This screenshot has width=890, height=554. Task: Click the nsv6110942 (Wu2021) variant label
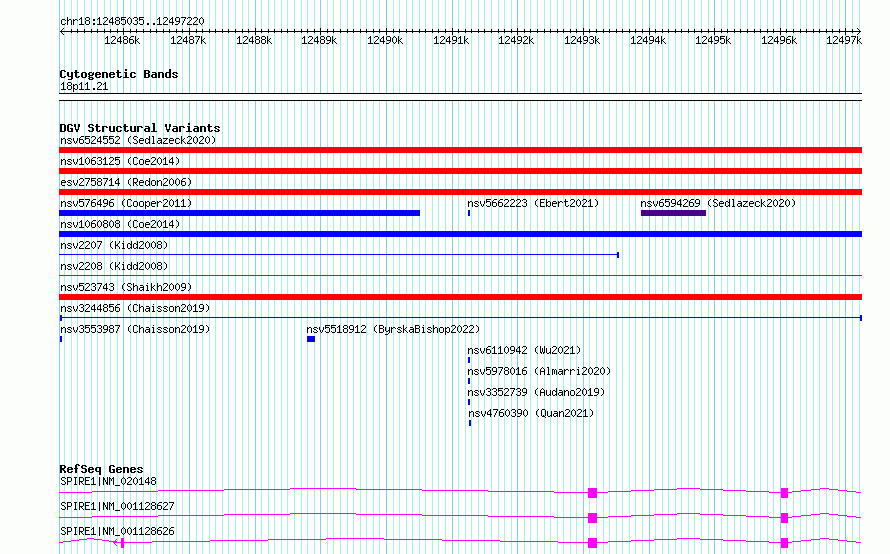click(x=524, y=350)
